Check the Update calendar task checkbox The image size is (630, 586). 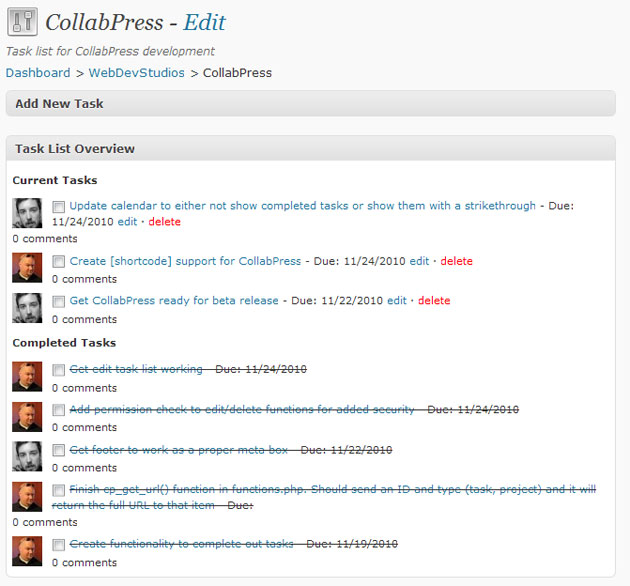(x=59, y=207)
